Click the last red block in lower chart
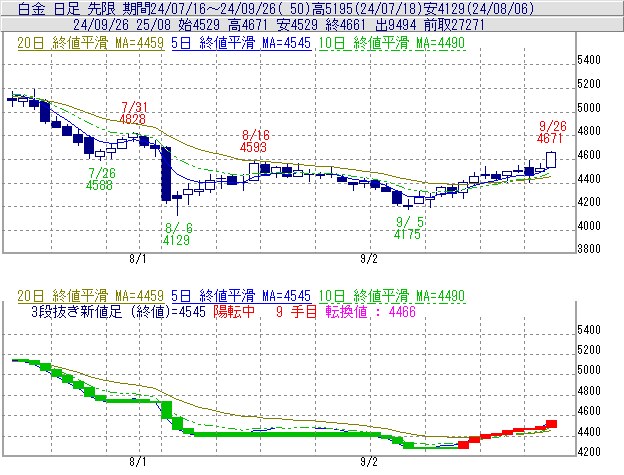Screen dimensions: 624x475 (x=551, y=424)
